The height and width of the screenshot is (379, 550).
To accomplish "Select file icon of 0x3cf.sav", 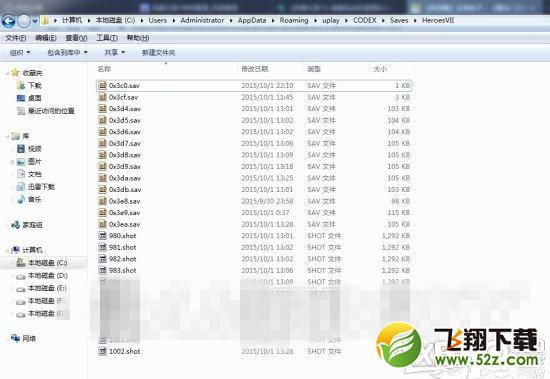I will [102, 97].
